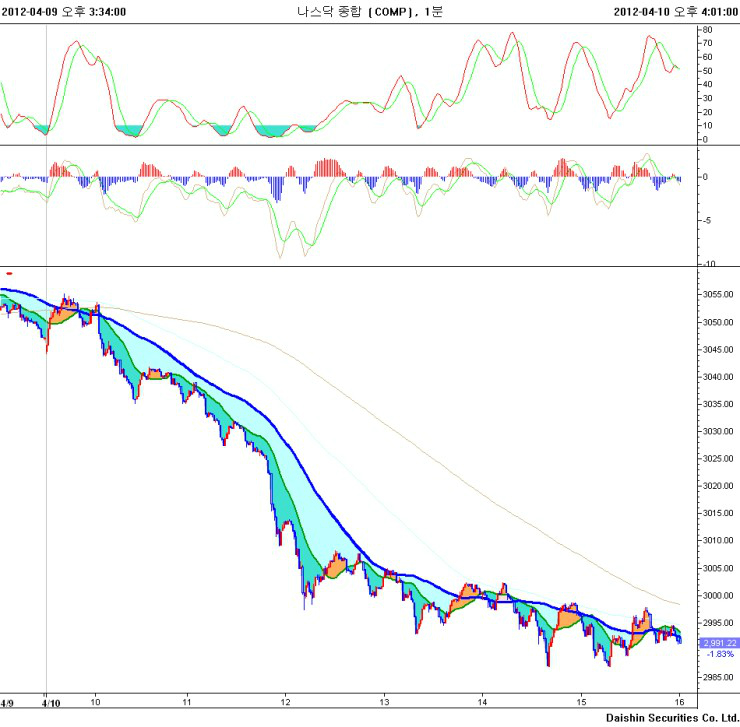The height and width of the screenshot is (727, 740).
Task: Select the 4/9 date marker on time axis
Action: (x=8, y=703)
